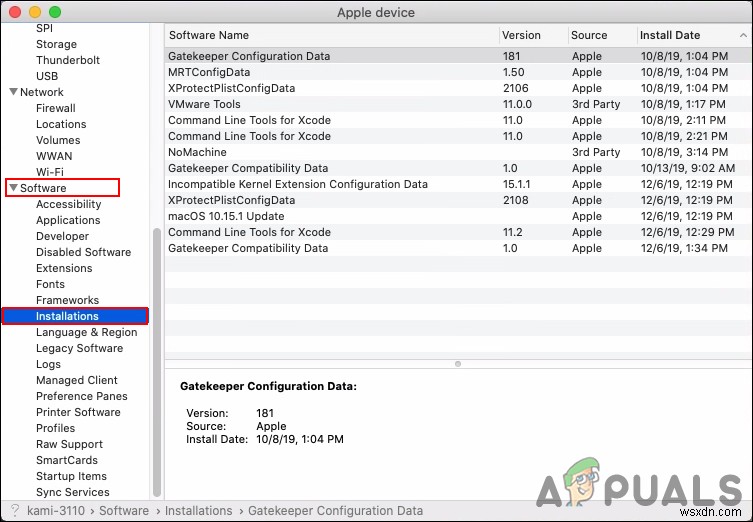The height and width of the screenshot is (522, 753).
Task: Select Firewall under Network
Action: tap(56, 108)
